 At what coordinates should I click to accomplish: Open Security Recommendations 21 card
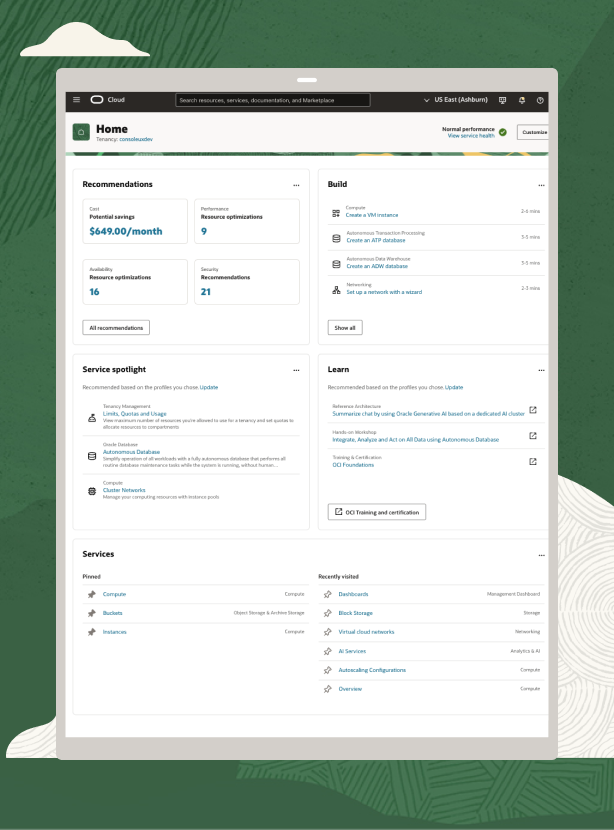click(247, 282)
